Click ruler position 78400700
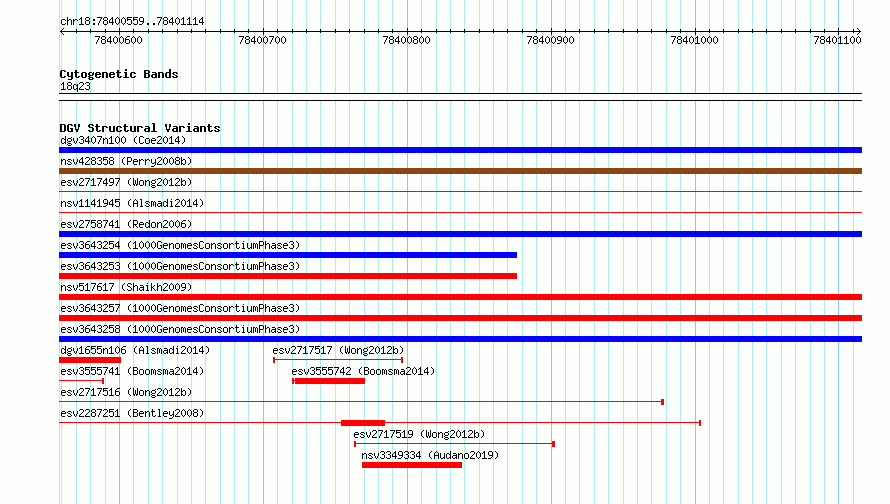890x504 pixels. click(x=263, y=40)
